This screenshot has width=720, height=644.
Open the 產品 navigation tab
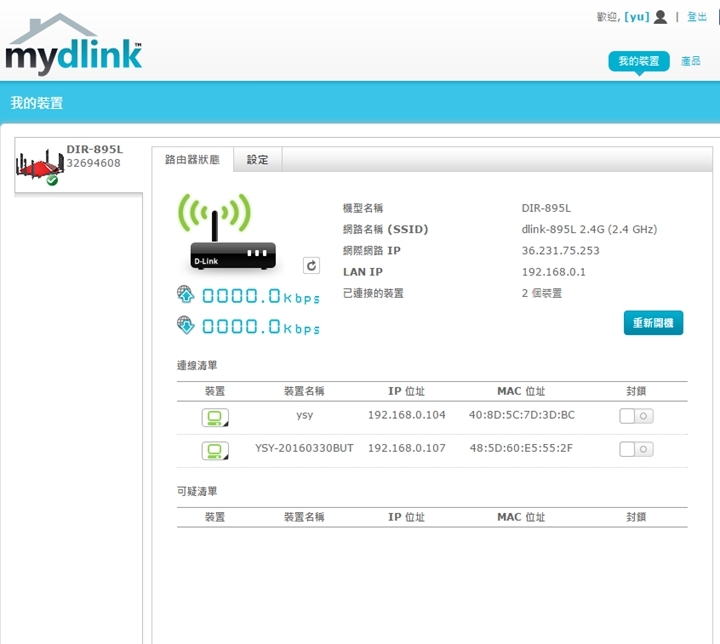pyautogui.click(x=691, y=61)
